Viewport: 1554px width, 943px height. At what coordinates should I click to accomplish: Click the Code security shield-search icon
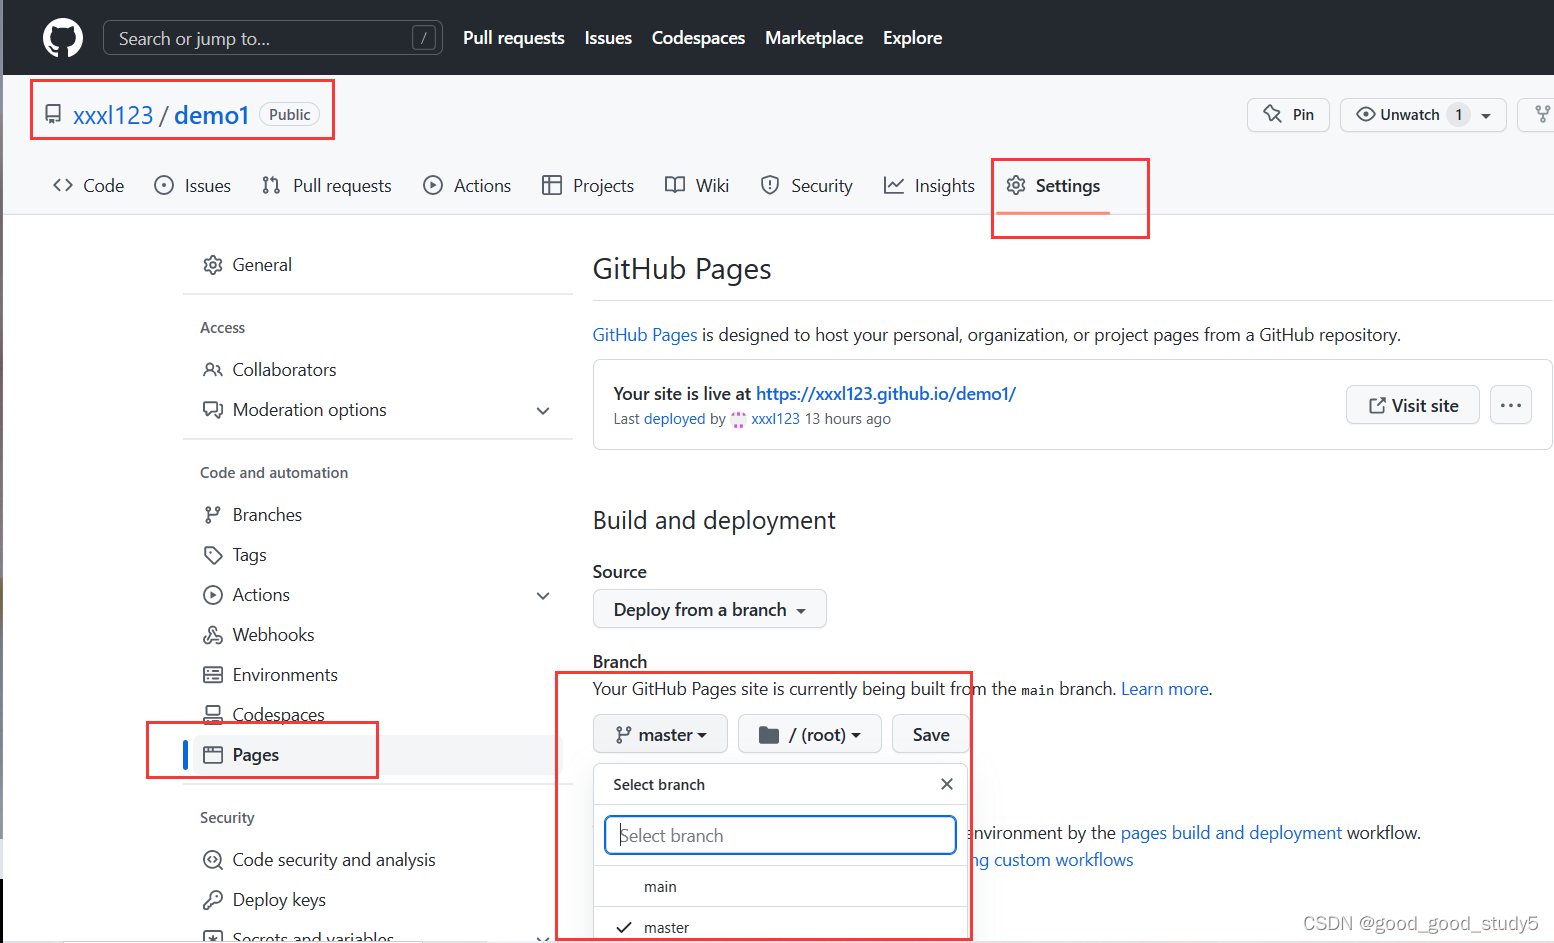point(213,860)
